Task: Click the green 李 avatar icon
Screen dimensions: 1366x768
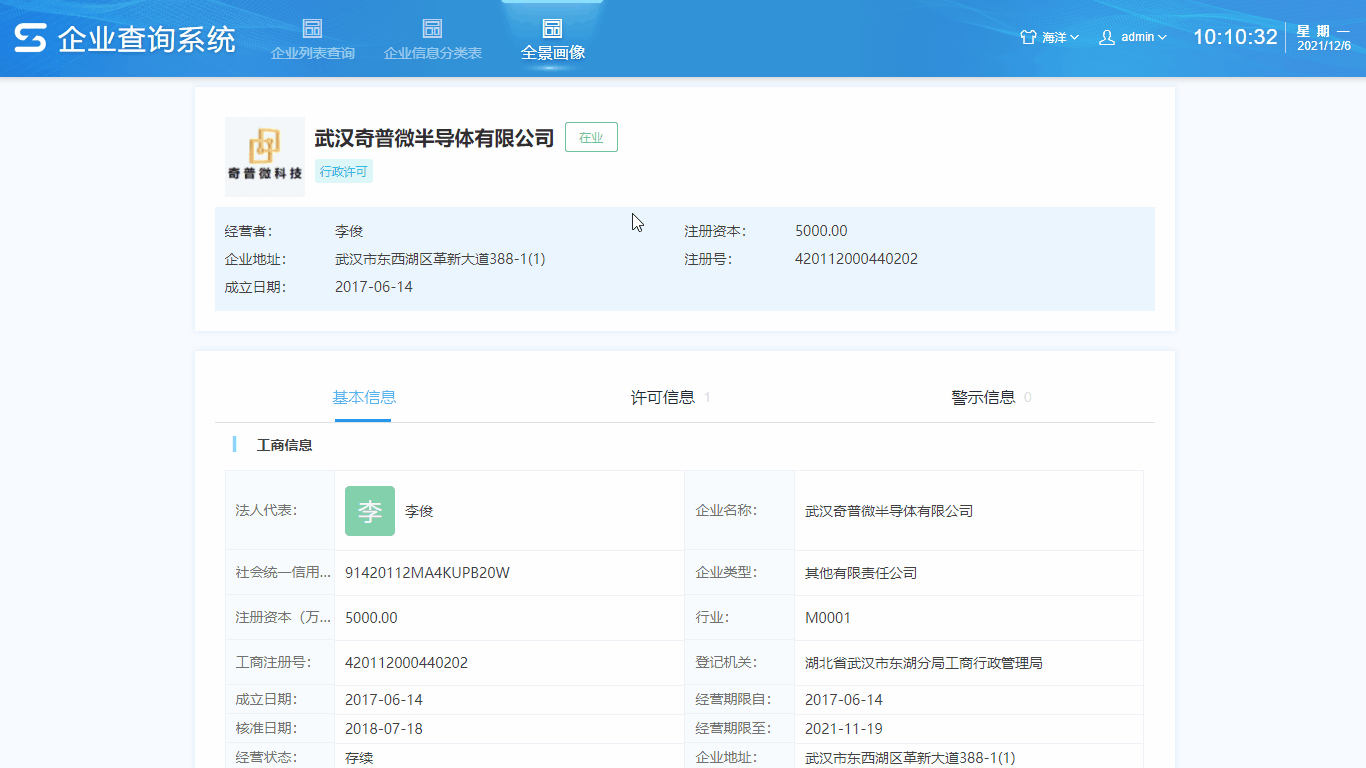Action: pos(370,511)
